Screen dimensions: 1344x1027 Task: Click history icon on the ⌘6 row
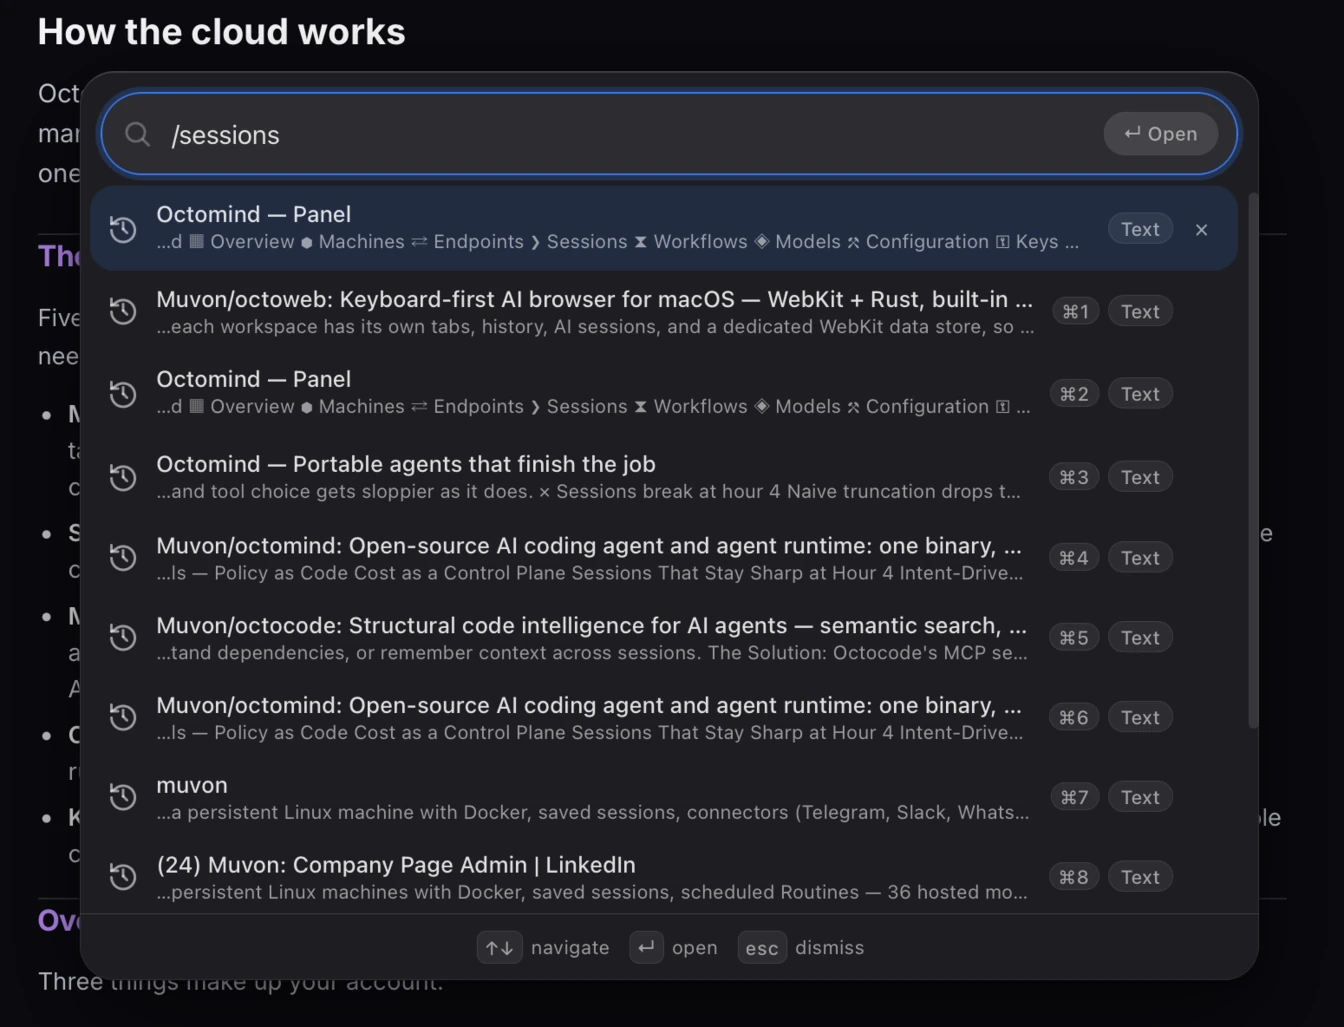pyautogui.click(x=123, y=717)
